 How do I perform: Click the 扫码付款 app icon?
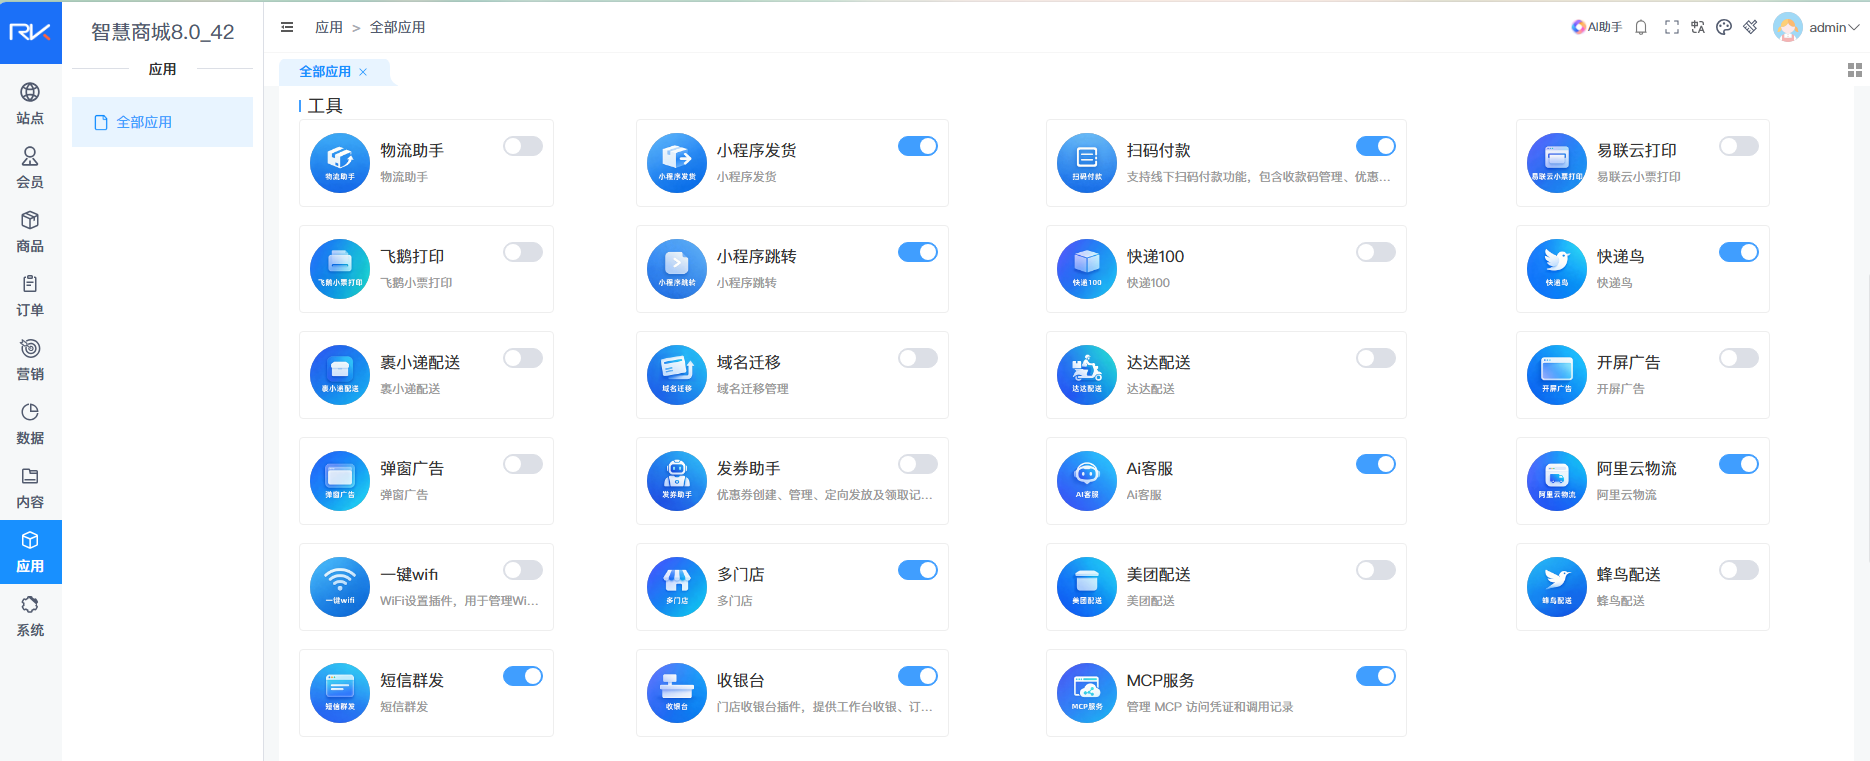click(x=1087, y=163)
